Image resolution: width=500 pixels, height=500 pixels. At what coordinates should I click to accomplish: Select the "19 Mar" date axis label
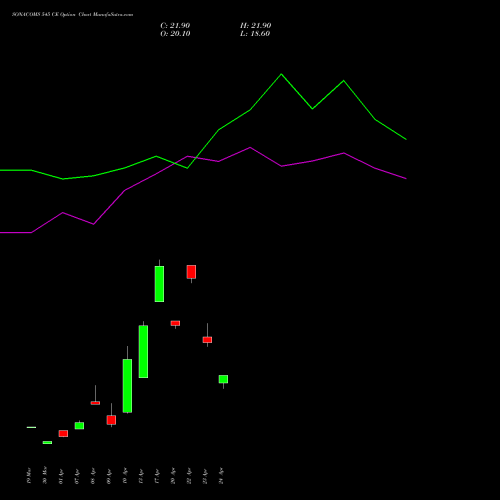[29, 476]
